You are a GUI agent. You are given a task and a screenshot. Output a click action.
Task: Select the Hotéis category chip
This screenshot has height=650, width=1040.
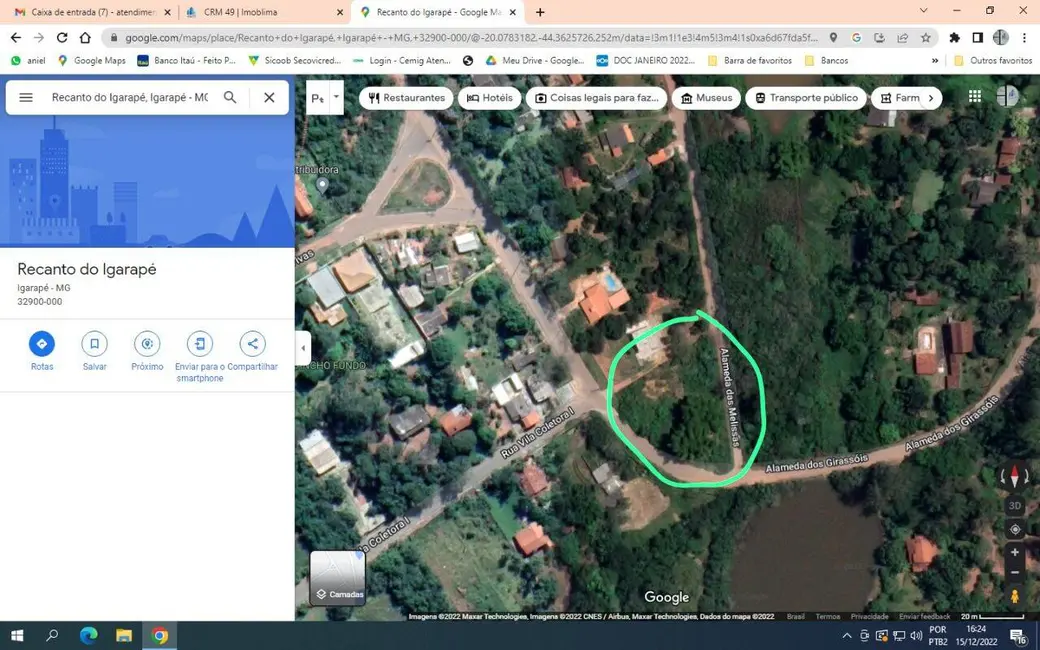click(489, 98)
